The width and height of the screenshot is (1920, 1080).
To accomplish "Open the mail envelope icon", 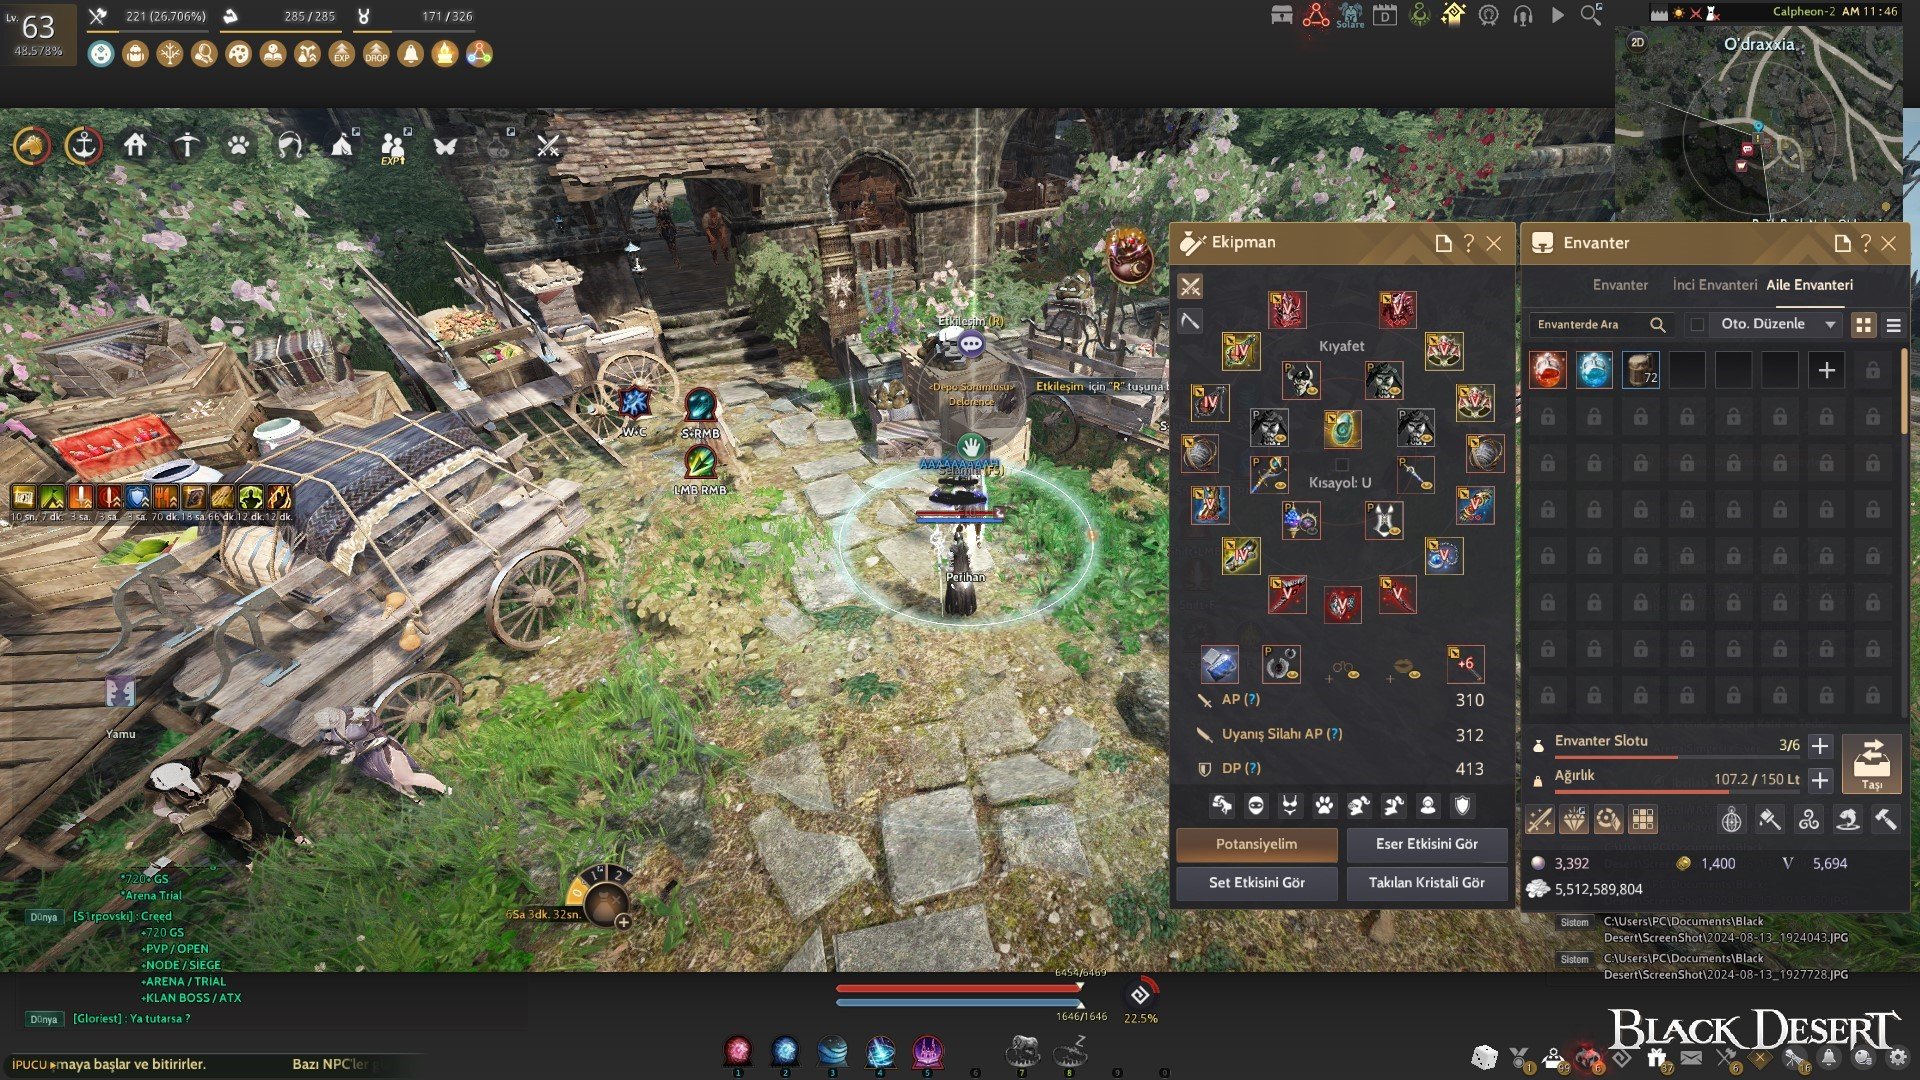I will coord(1691,1057).
